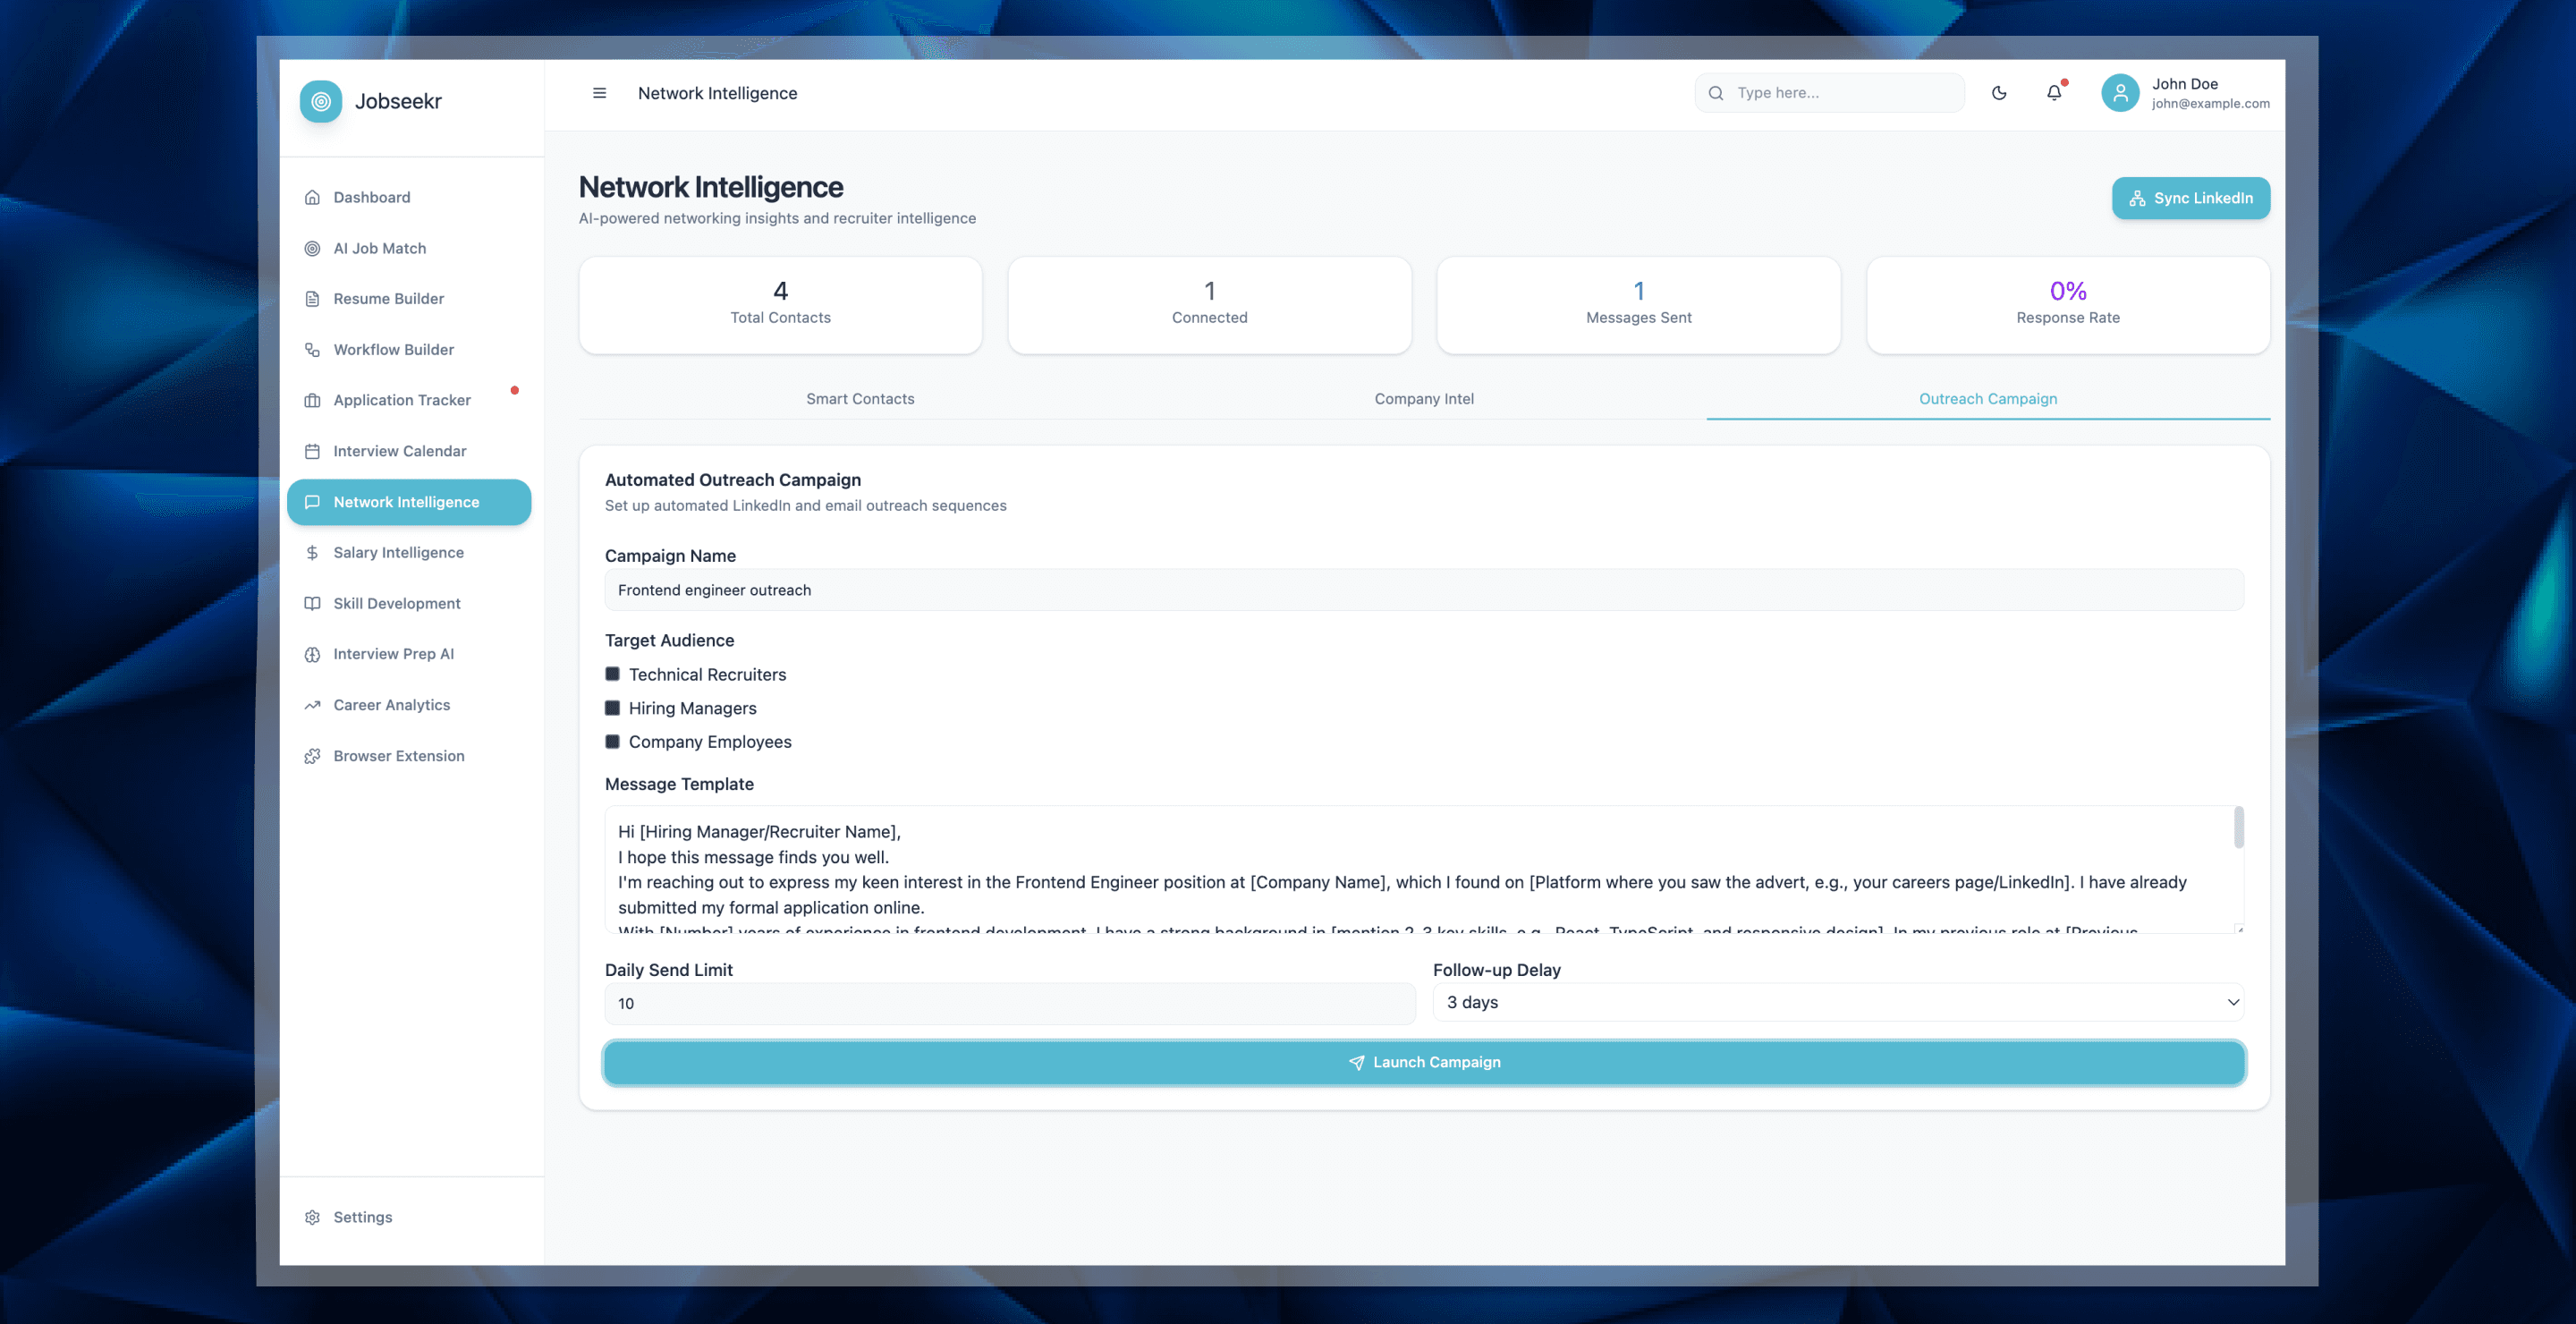
Task: Switch to the Smart Contacts tab
Action: coord(860,399)
